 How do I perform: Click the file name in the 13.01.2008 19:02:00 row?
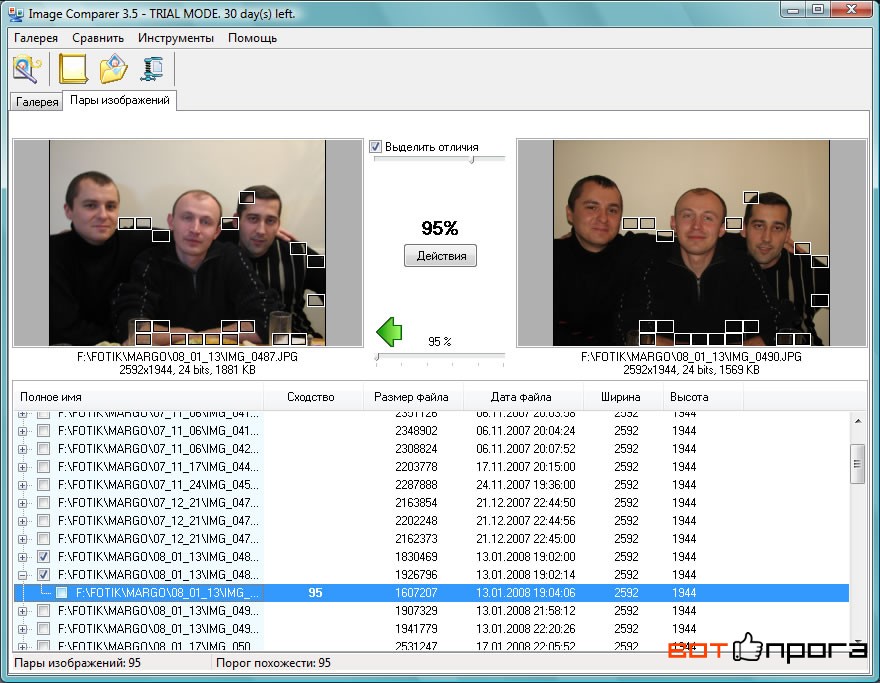click(x=158, y=557)
